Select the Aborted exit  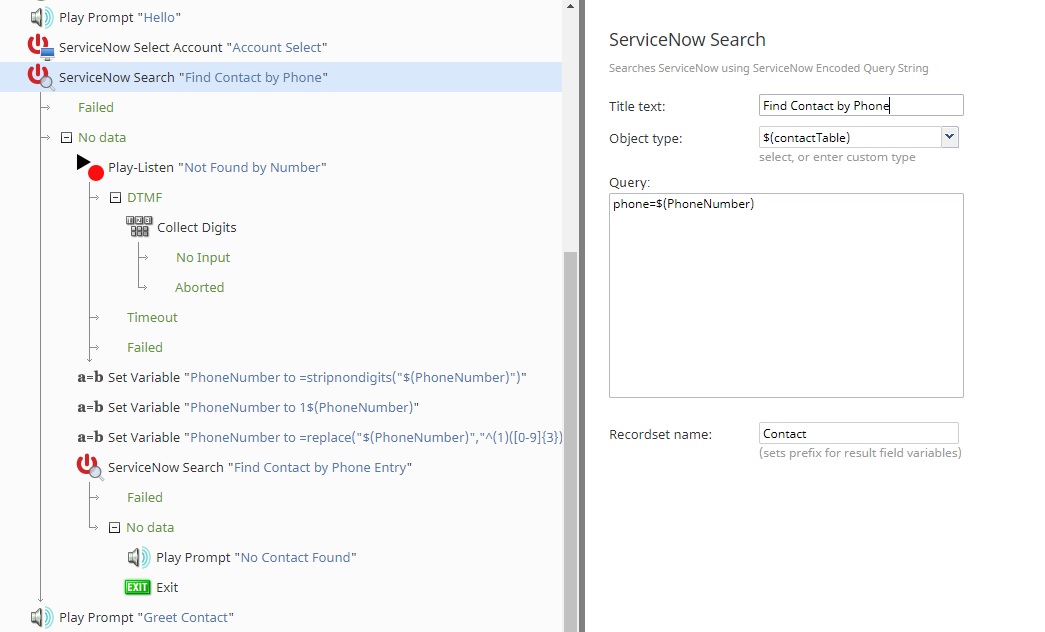(199, 287)
